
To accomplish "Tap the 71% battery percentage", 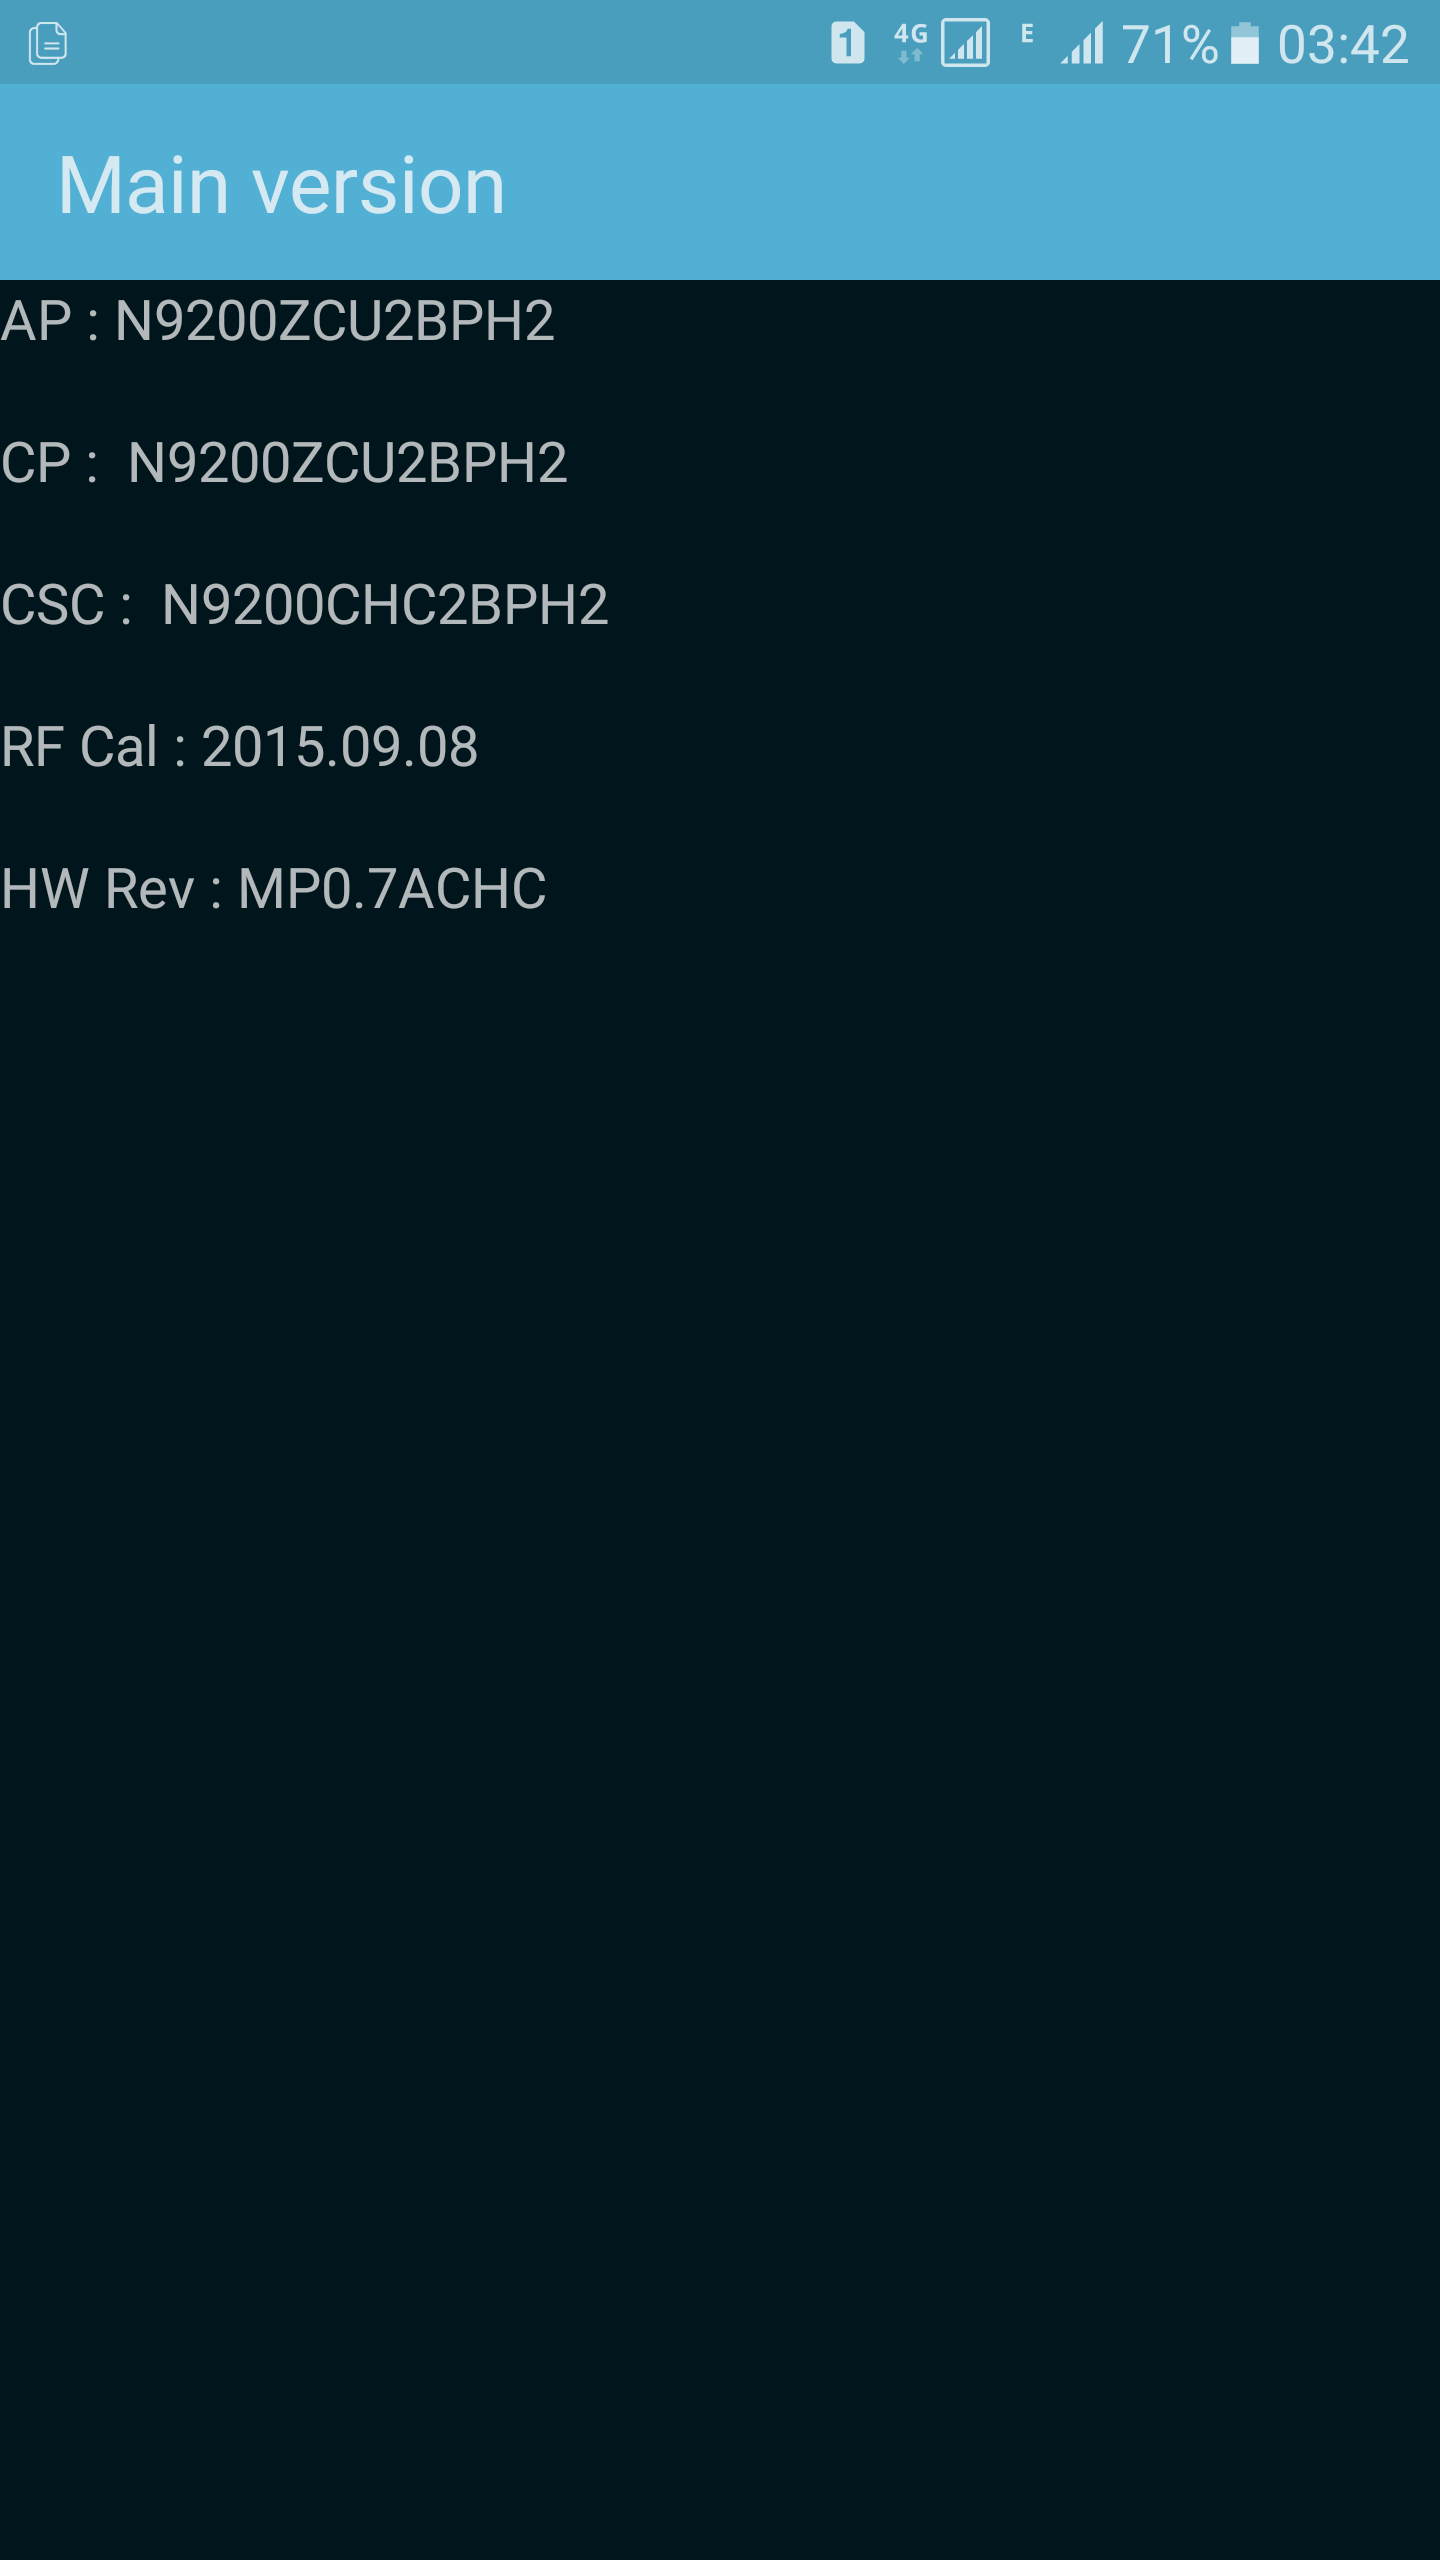I will coord(1169,45).
